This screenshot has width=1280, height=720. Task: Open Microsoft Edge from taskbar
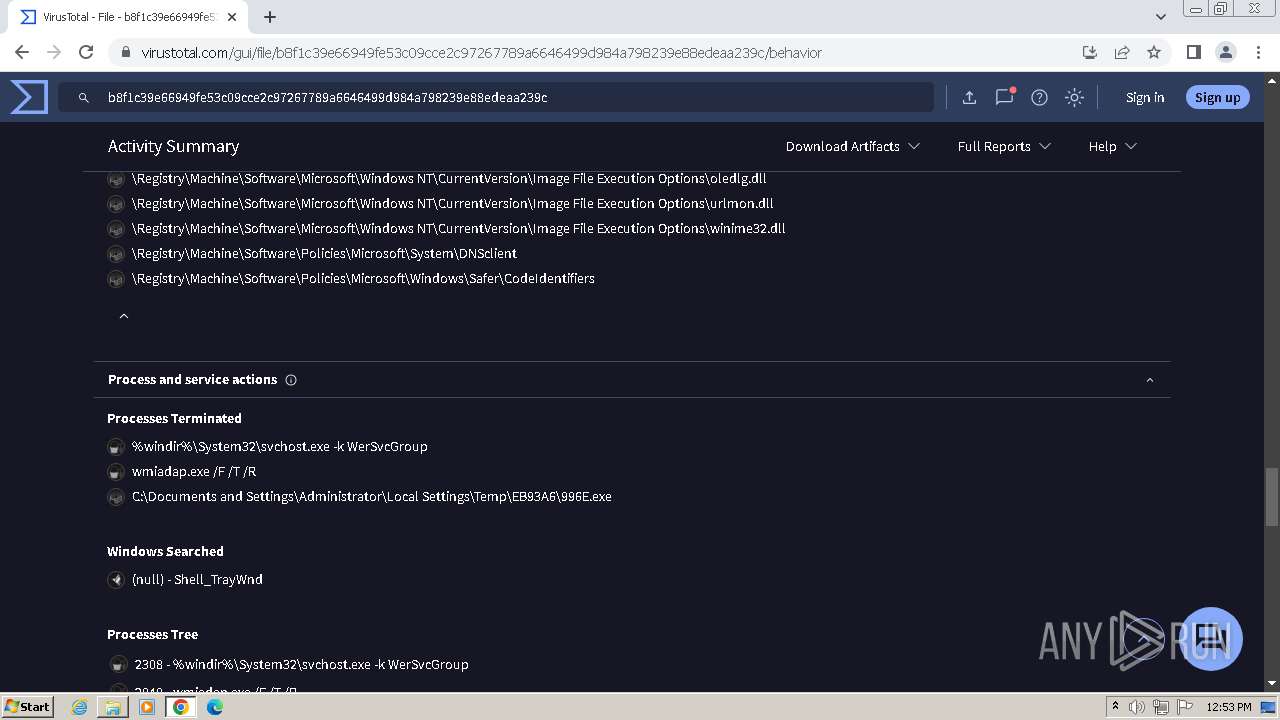[214, 707]
